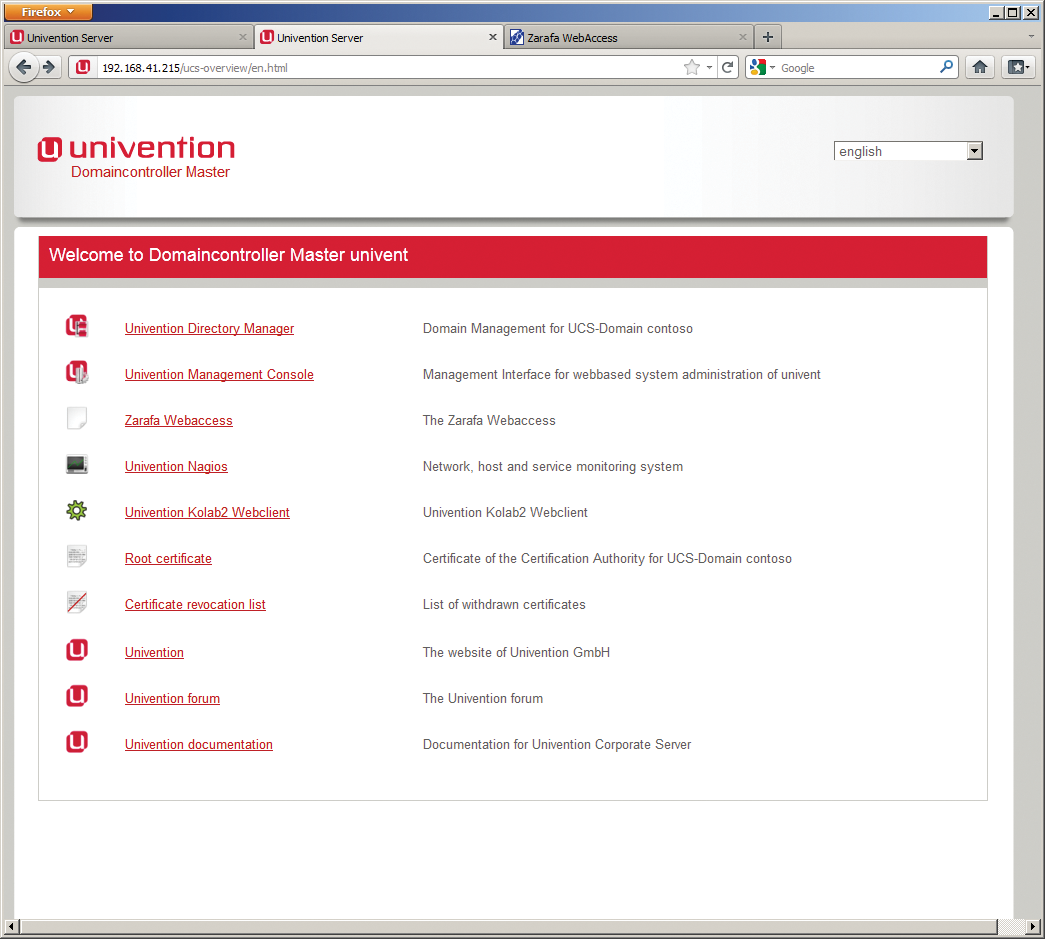
Task: Click the Univention Management Console icon
Action: 77,372
